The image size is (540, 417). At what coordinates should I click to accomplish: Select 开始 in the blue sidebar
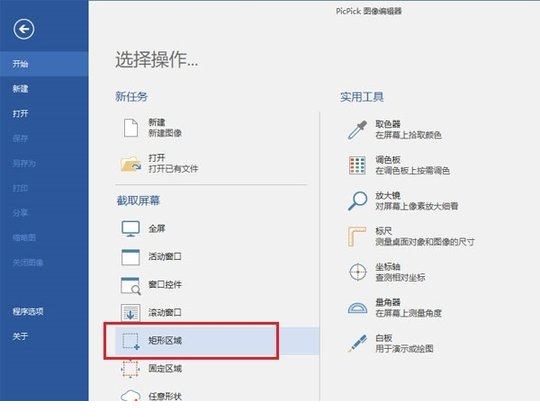point(44,64)
